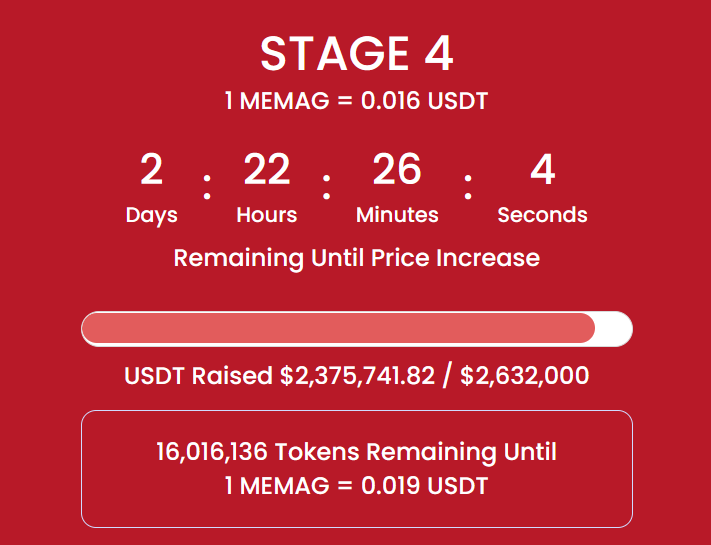This screenshot has width=711, height=545.
Task: Click the days countdown number 2
Action: pyautogui.click(x=151, y=169)
